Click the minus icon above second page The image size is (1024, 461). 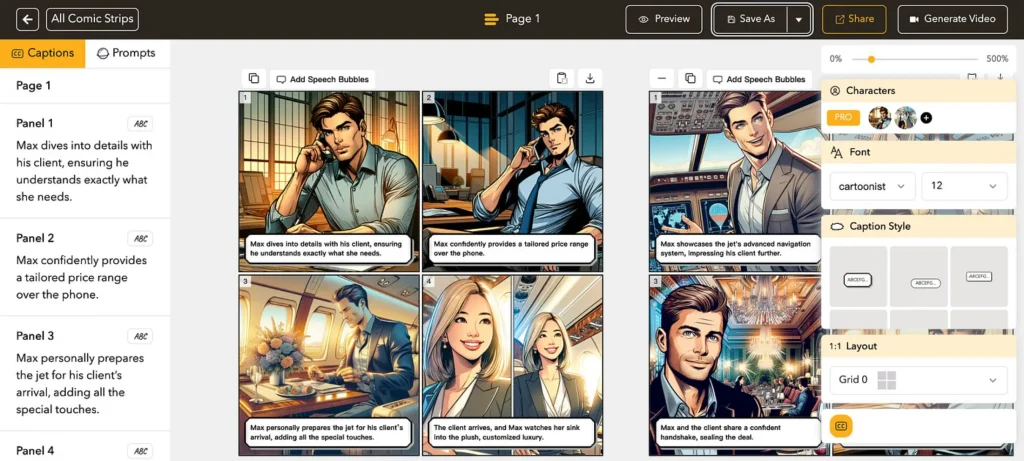(662, 79)
